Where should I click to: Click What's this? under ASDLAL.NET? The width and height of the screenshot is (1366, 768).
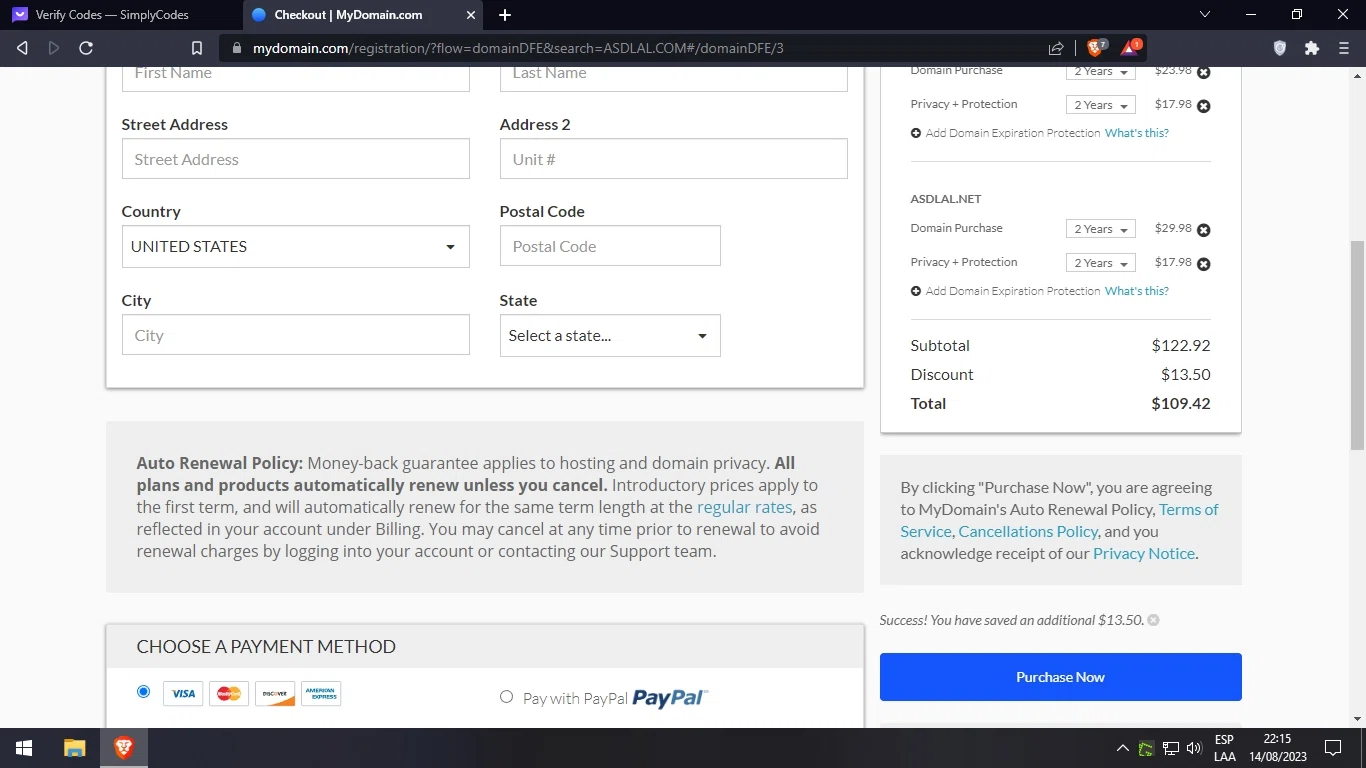click(1137, 291)
